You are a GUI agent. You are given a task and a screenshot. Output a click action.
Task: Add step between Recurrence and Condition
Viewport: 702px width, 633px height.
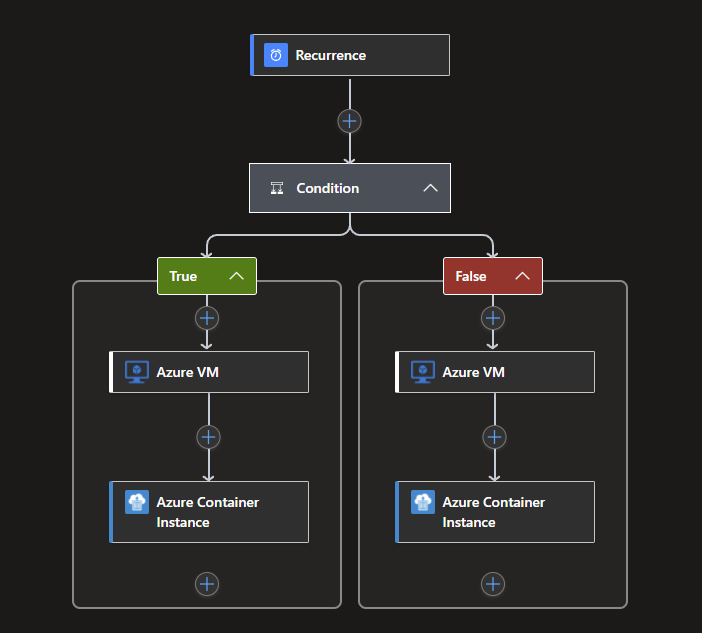(x=349, y=121)
